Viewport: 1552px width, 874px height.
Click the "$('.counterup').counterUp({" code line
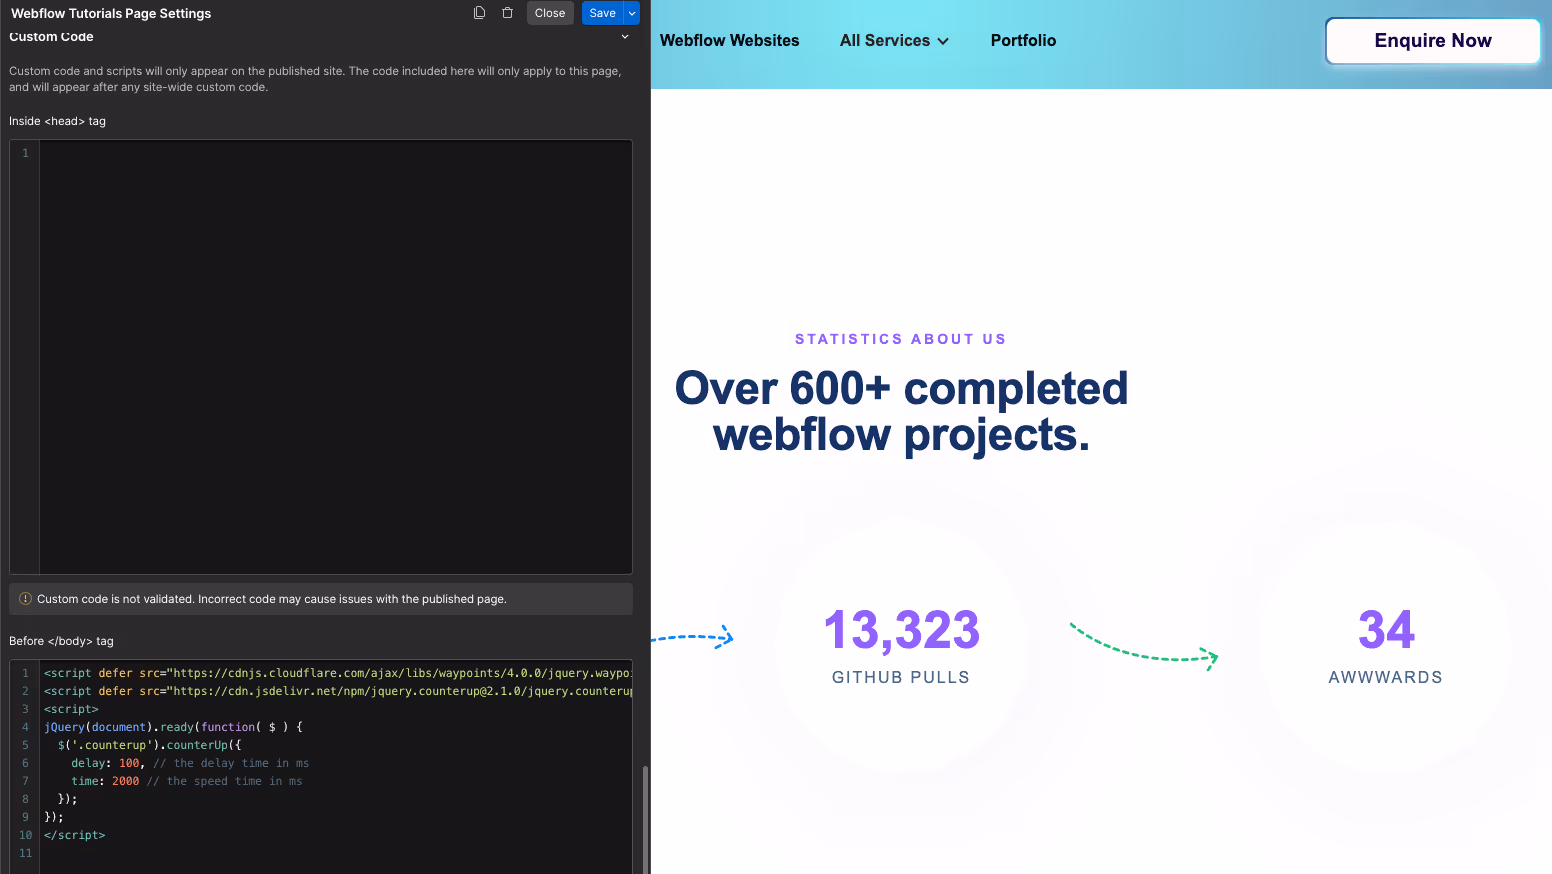149,745
